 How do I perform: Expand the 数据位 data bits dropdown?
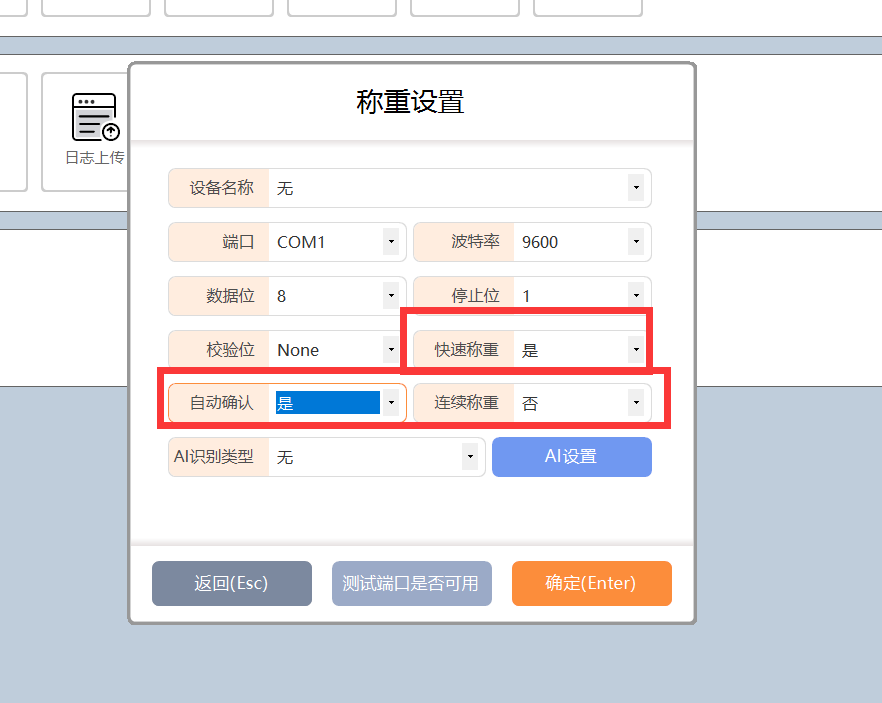coord(391,296)
